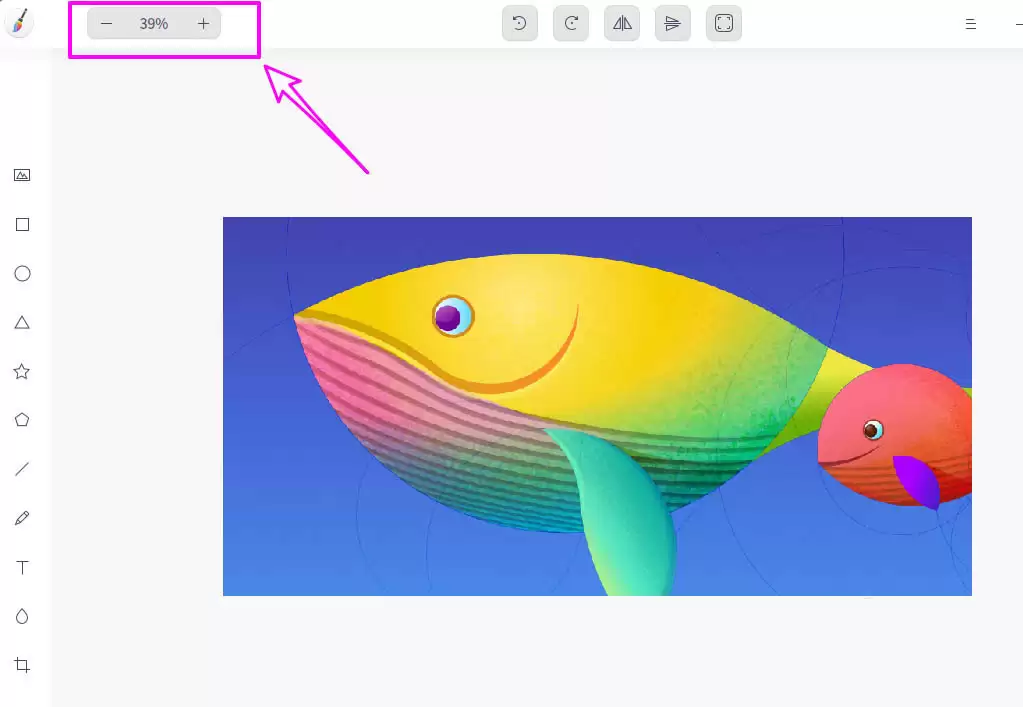Screen dimensions: 1023x707
Task: Flip the image horizontally
Action: pos(621,23)
